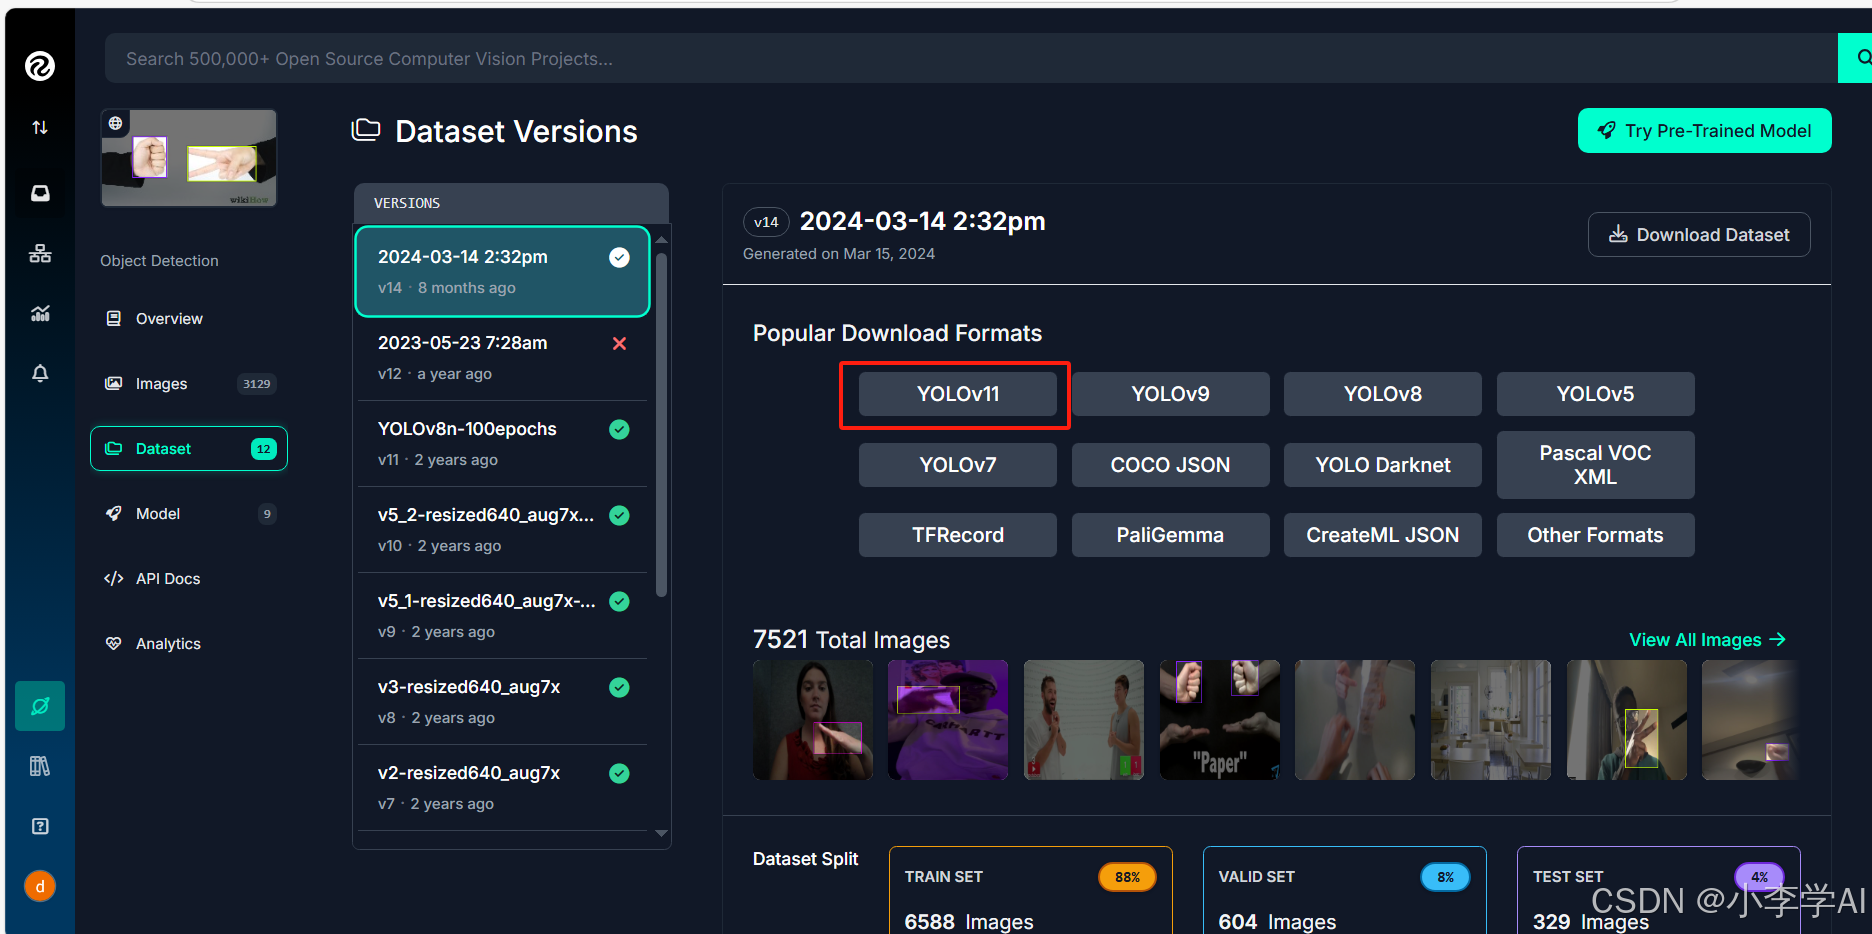Image resolution: width=1872 pixels, height=934 pixels.
Task: Open the 'Paper' hands image thumbnail
Action: pyautogui.click(x=1219, y=720)
